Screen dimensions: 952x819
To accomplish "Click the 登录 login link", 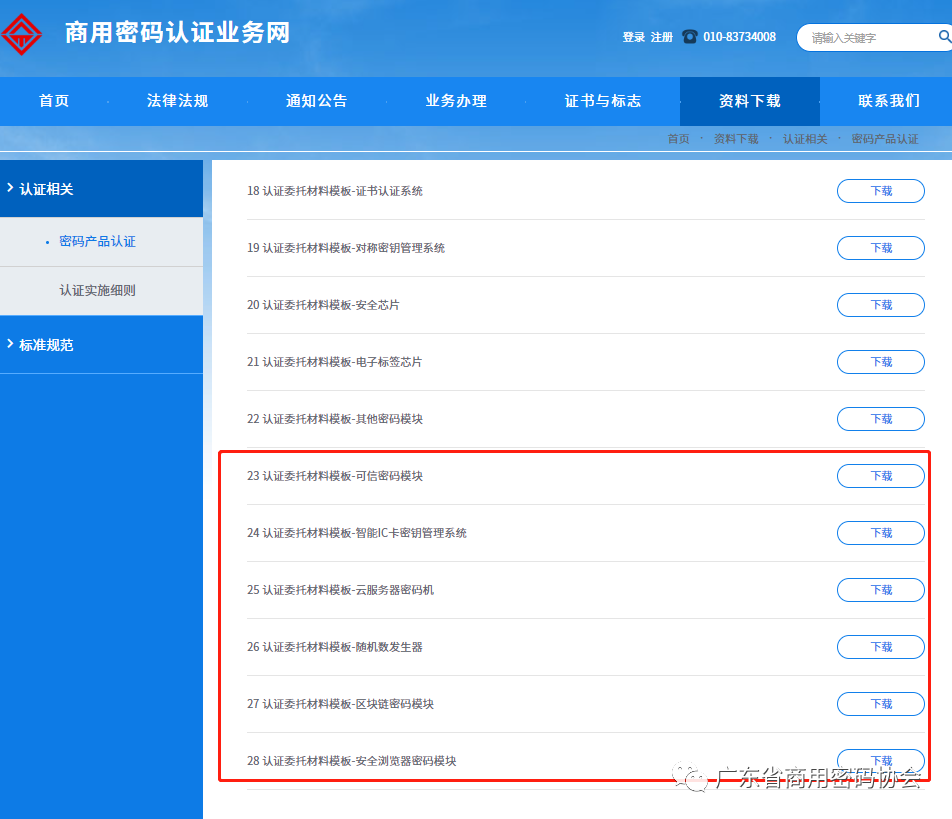I will click(x=633, y=37).
